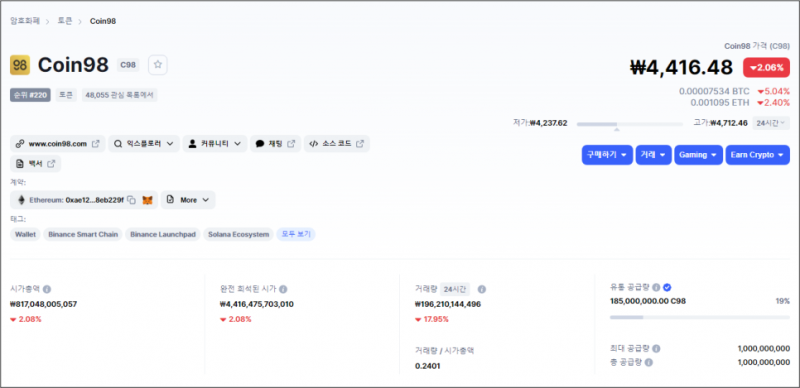Add token to MetaMask via fox icon
800x388 pixels.
click(147, 200)
